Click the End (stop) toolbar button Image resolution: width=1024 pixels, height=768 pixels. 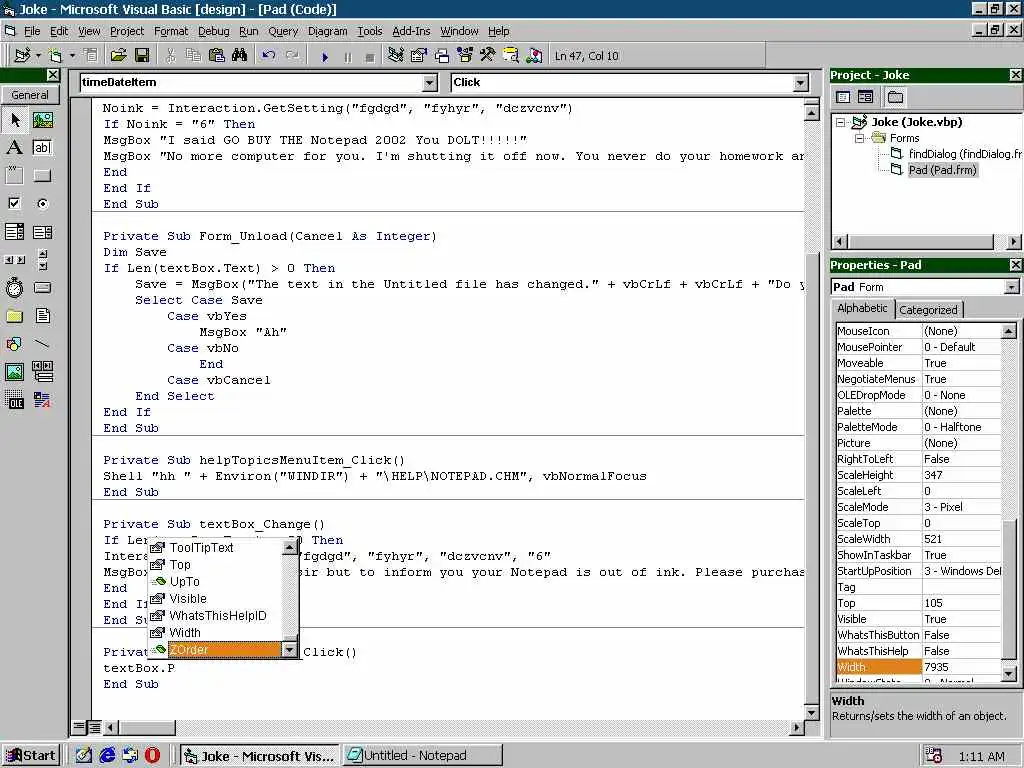pos(370,57)
